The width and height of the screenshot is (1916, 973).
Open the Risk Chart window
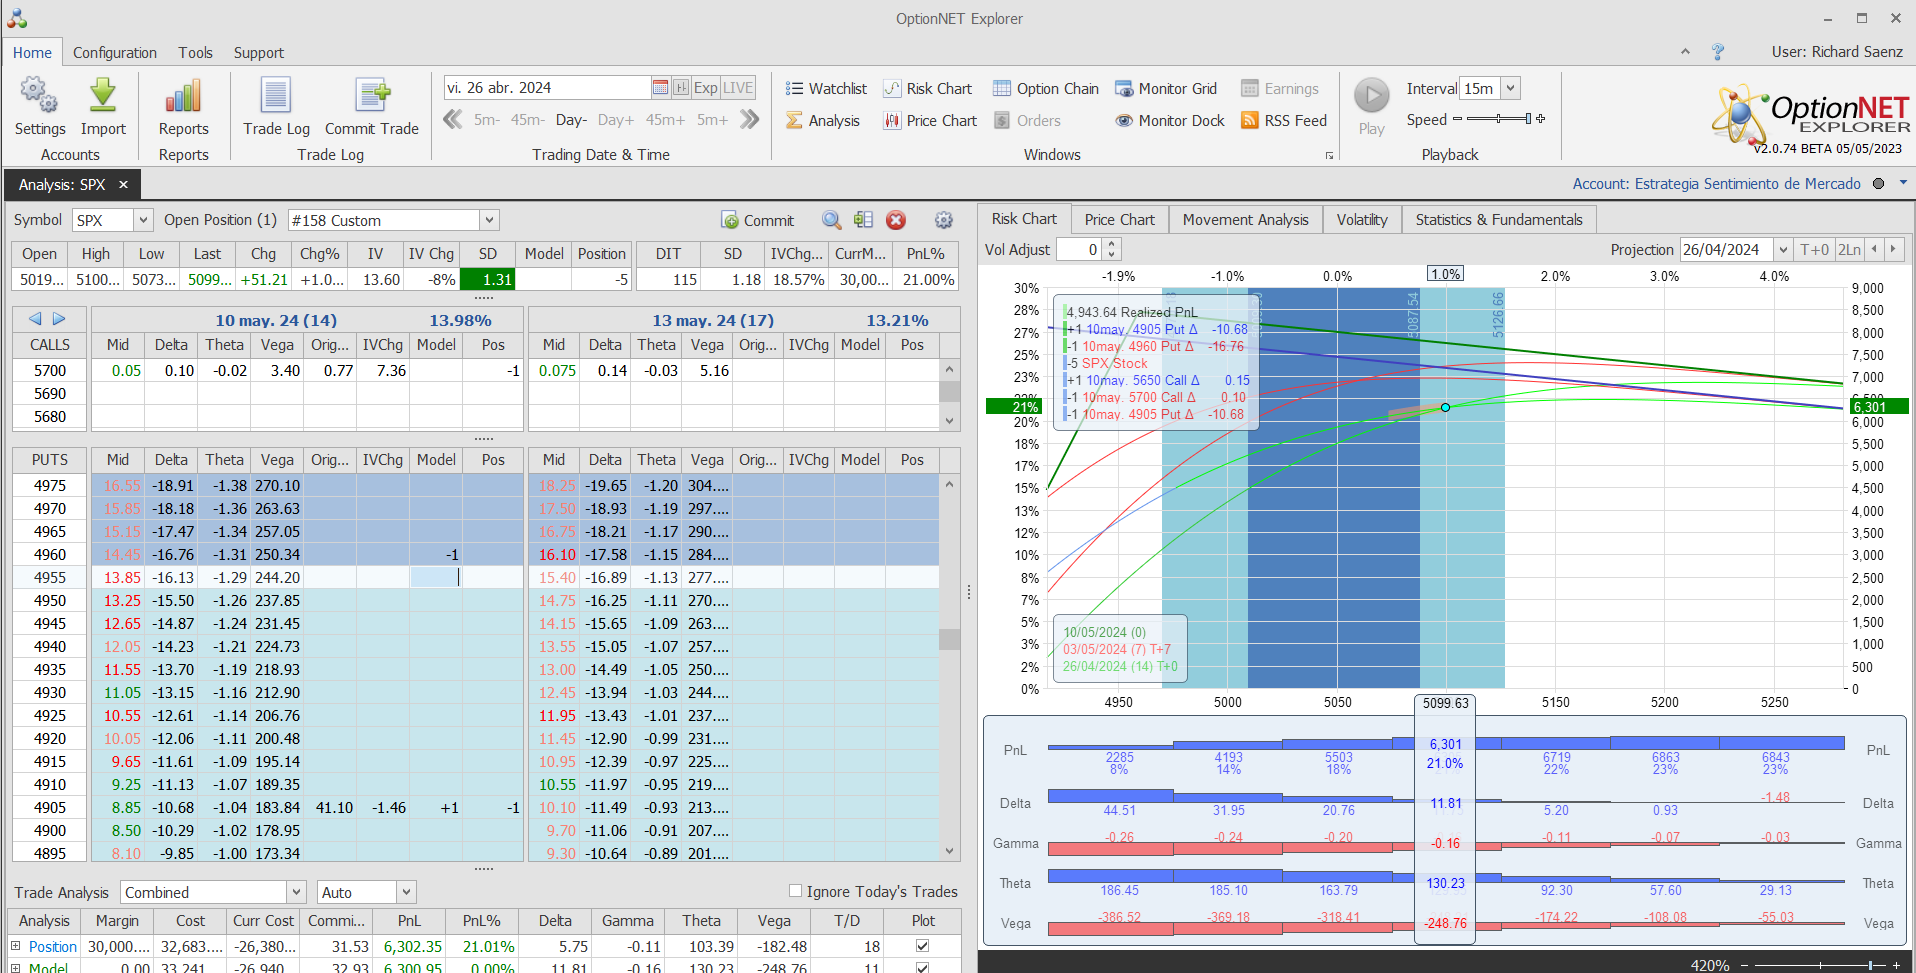click(928, 89)
